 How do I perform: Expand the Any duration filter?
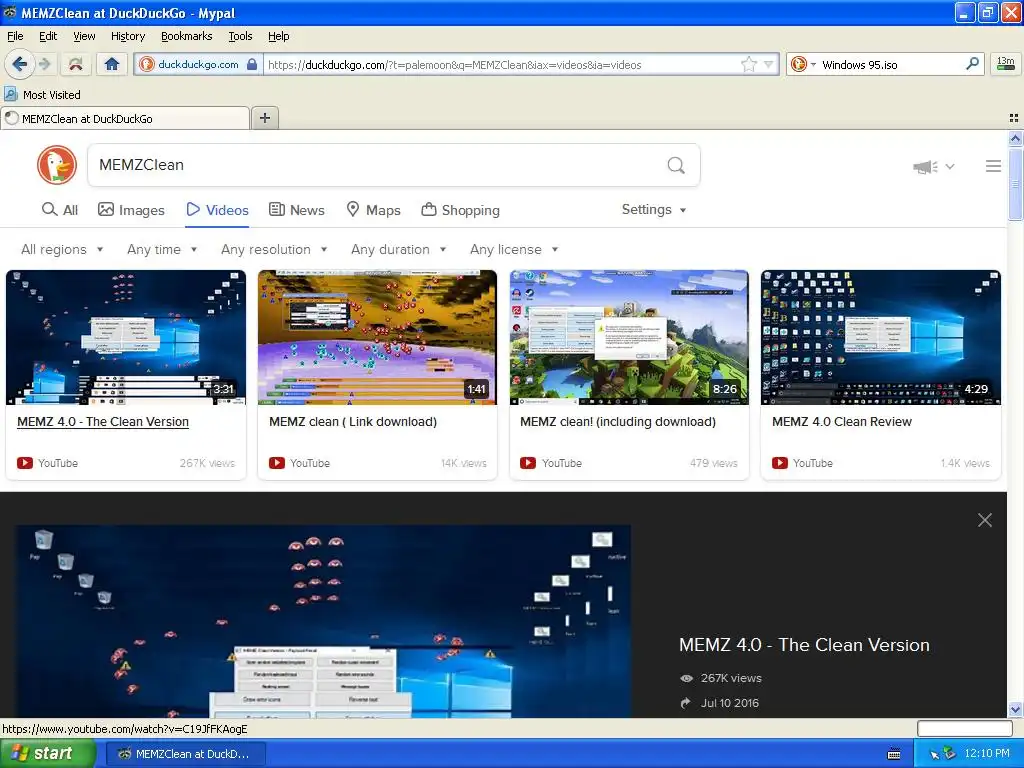(398, 249)
